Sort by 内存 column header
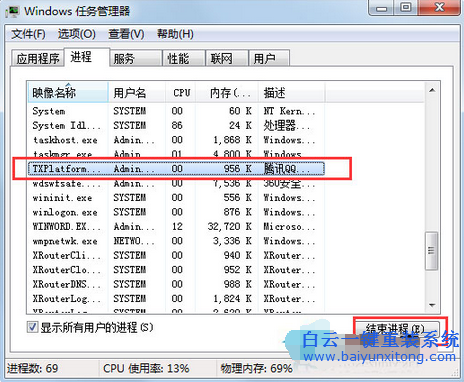This screenshot has width=464, height=382. click(x=227, y=92)
